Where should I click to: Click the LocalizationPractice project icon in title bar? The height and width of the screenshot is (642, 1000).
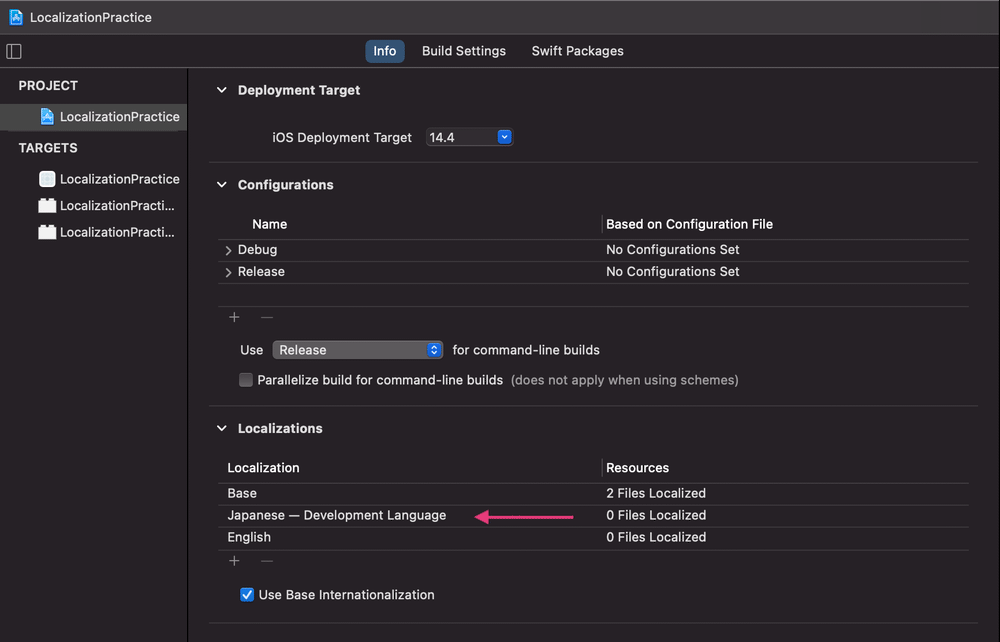[16, 17]
